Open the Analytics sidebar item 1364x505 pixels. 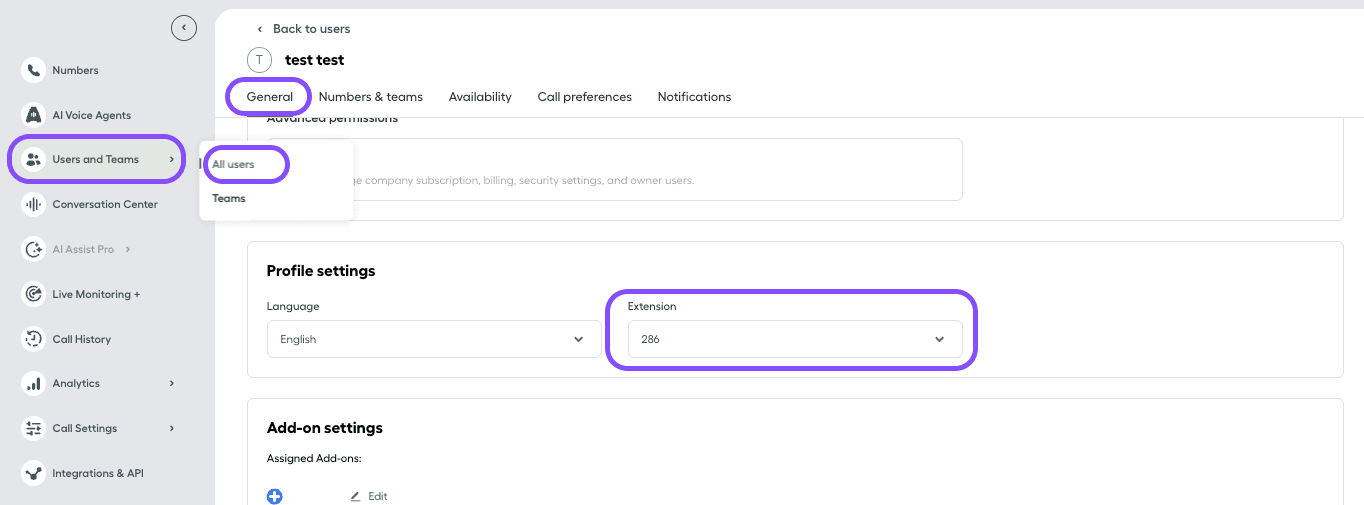(76, 383)
